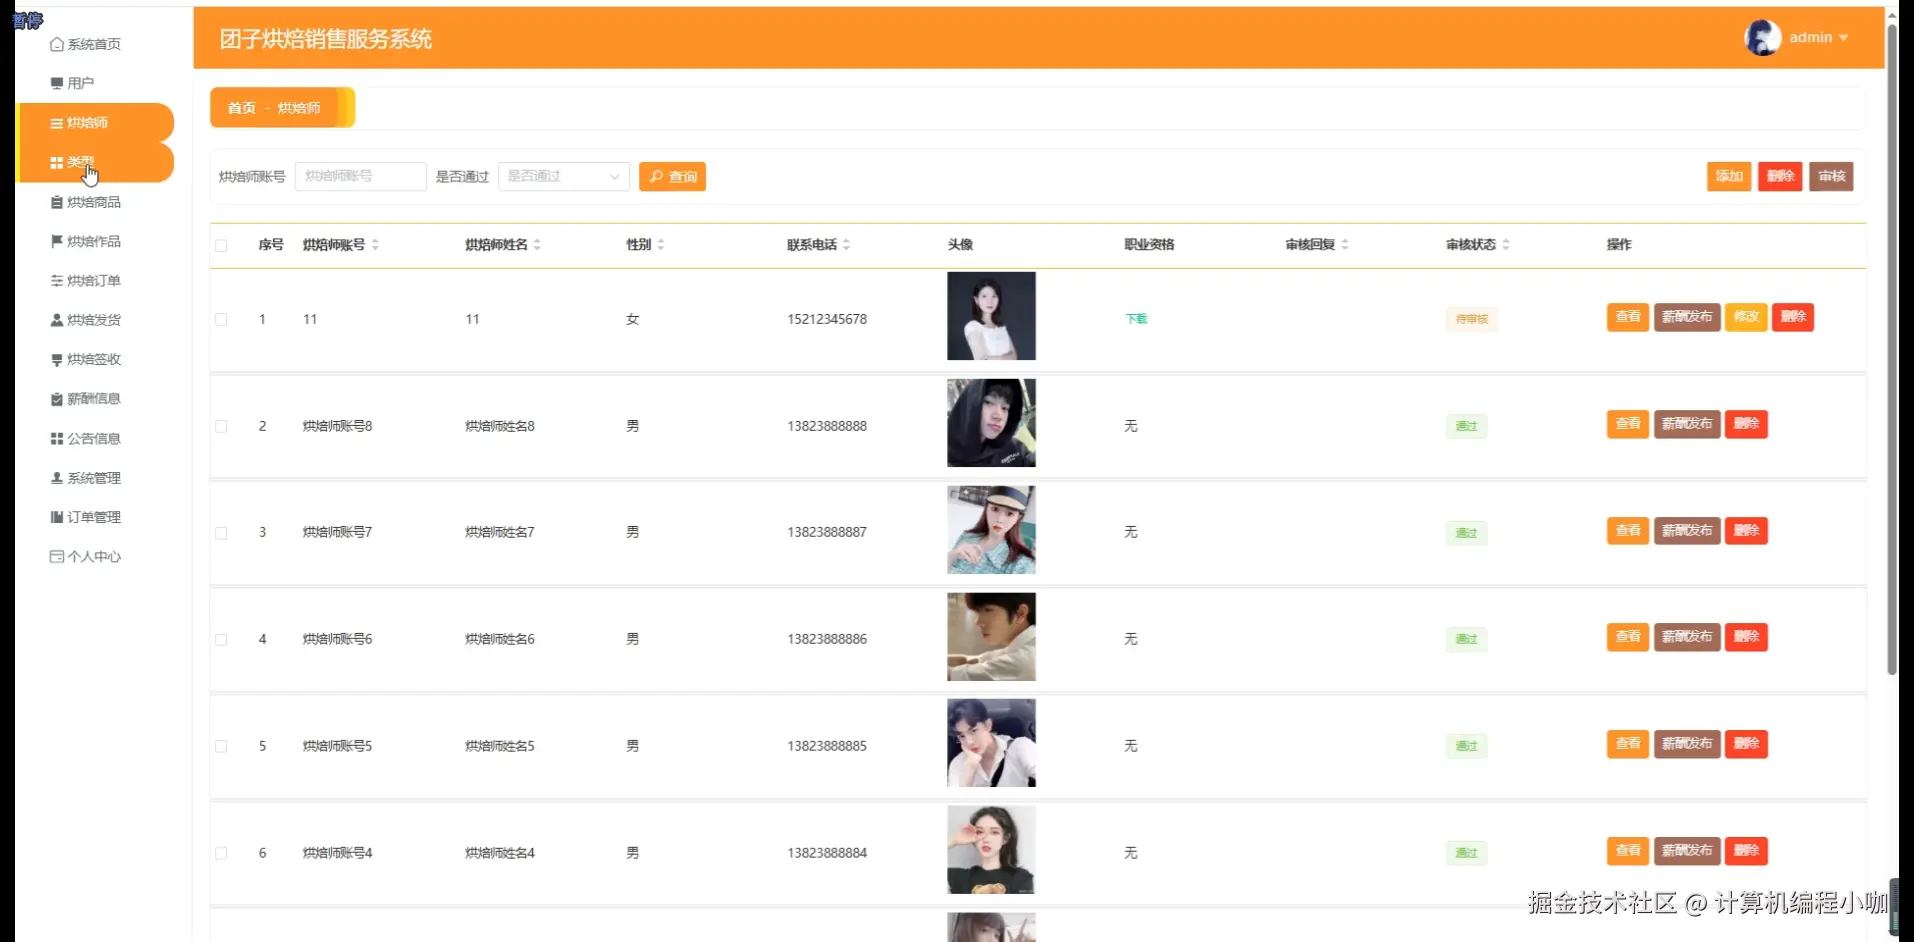Image resolution: width=1914 pixels, height=942 pixels.
Task: Check the checkbox for 烘焙师账号4 row
Action: click(x=221, y=854)
